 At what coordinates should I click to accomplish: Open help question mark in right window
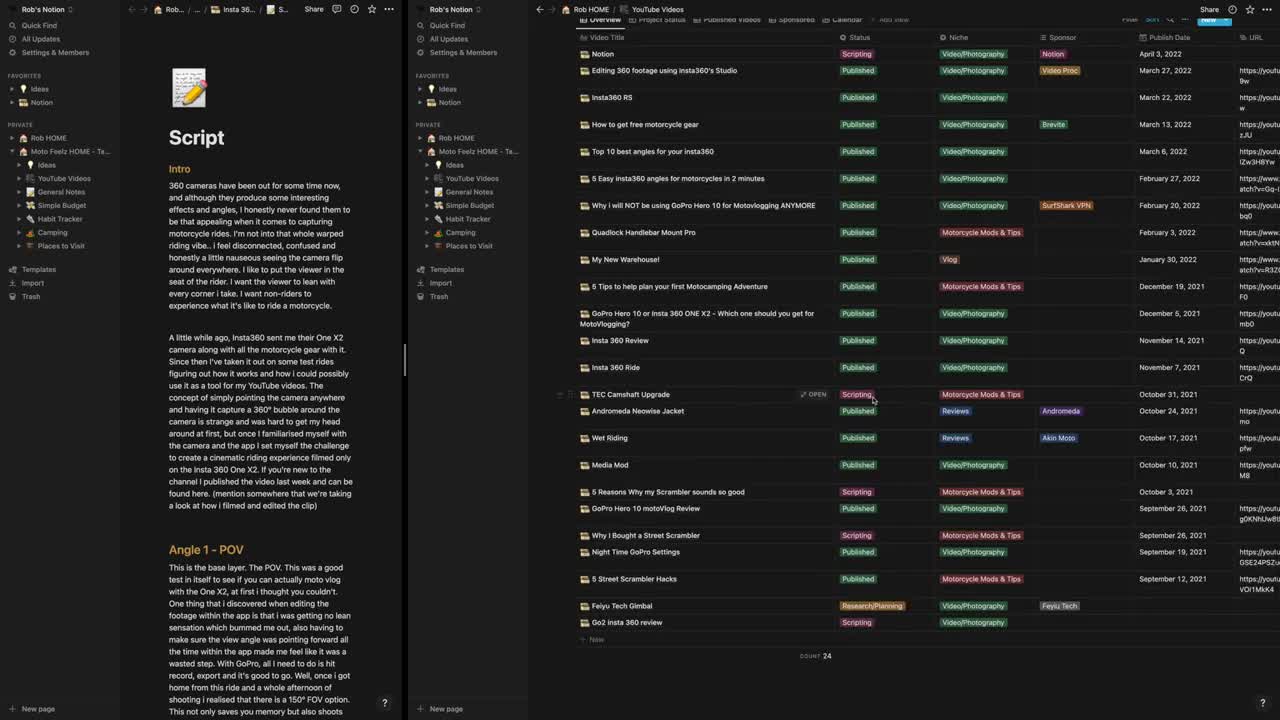pyautogui.click(x=1262, y=703)
